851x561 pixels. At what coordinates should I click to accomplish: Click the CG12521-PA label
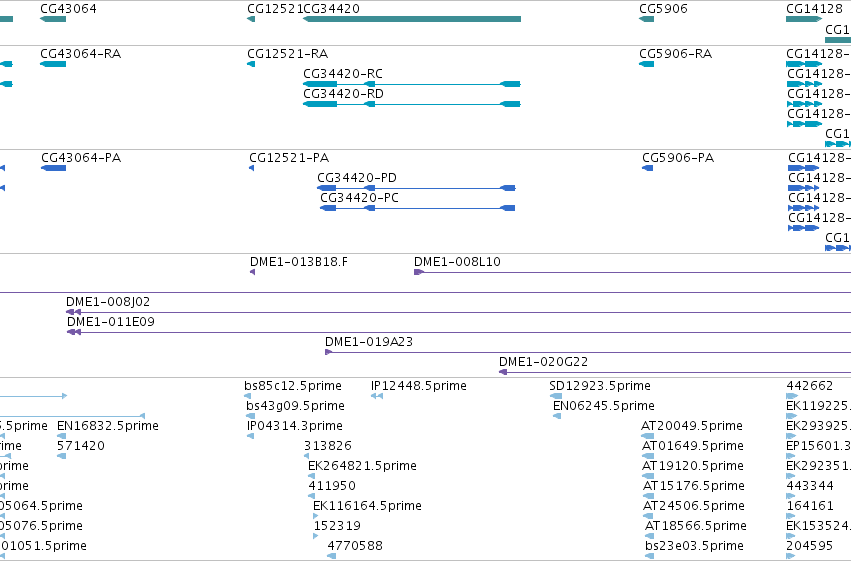click(x=289, y=158)
